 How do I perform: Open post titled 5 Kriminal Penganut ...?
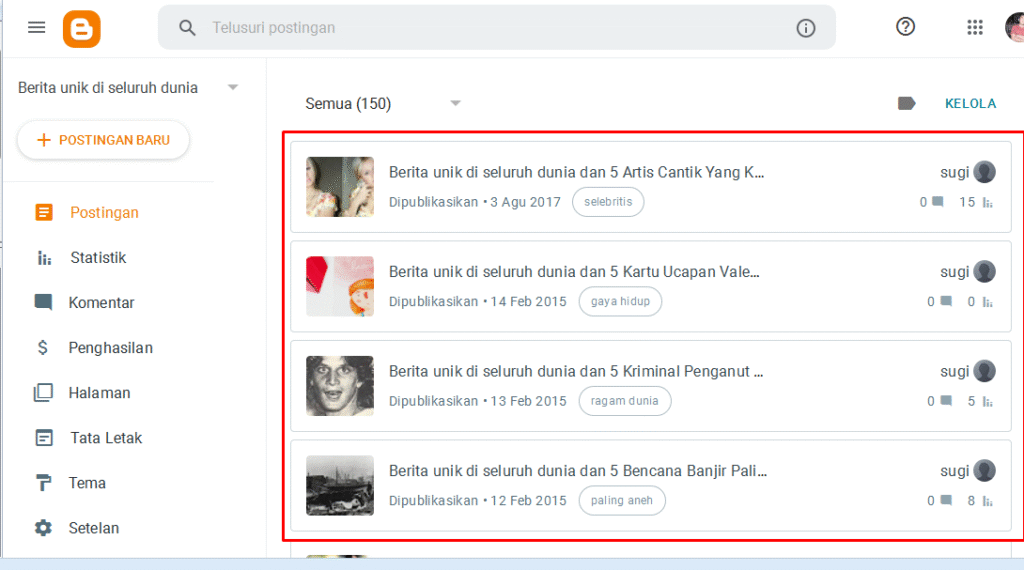tap(576, 371)
